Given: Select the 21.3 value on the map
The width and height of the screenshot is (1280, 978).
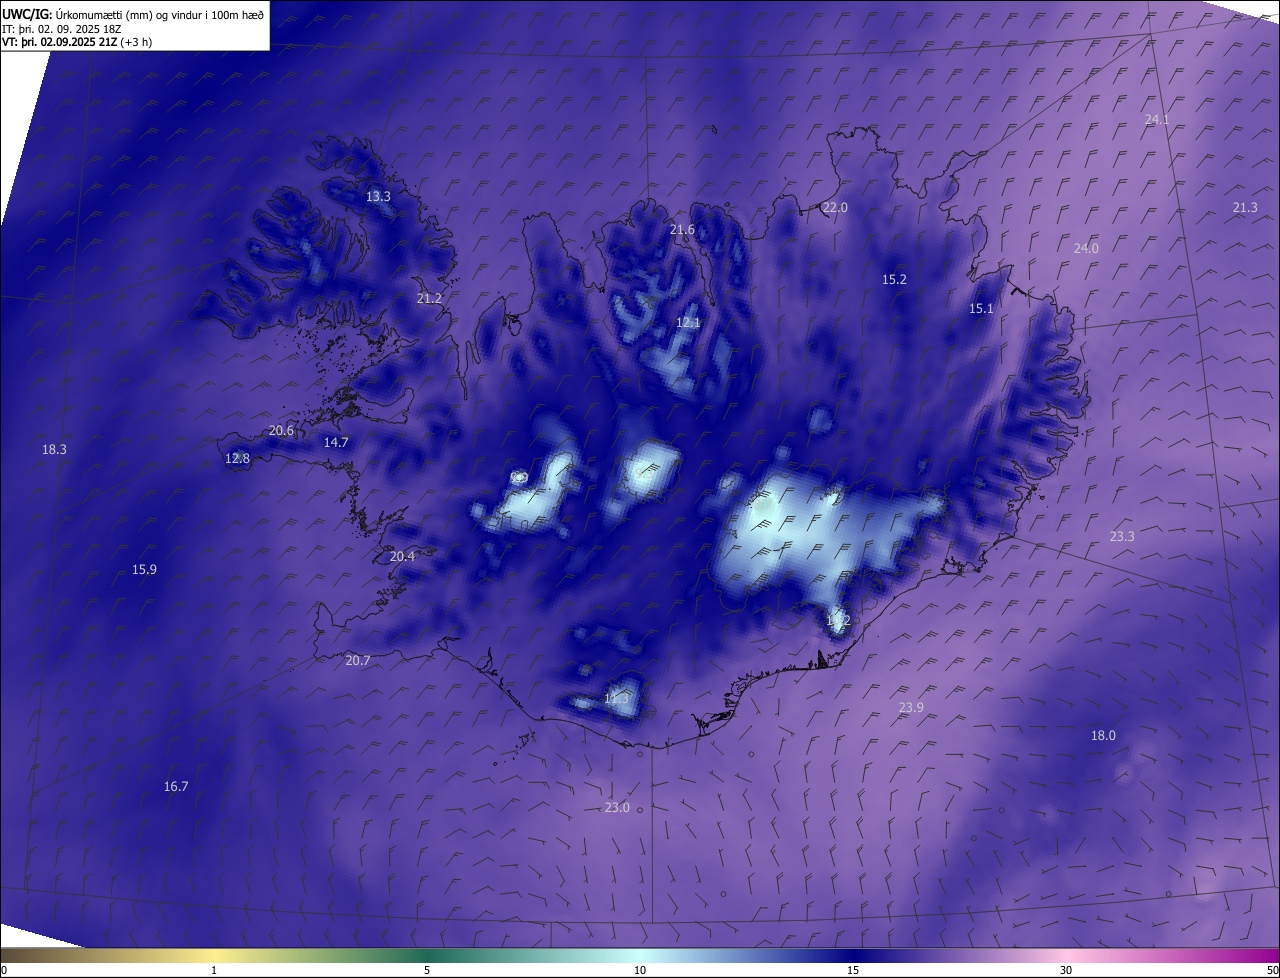Looking at the screenshot, I should (1245, 207).
